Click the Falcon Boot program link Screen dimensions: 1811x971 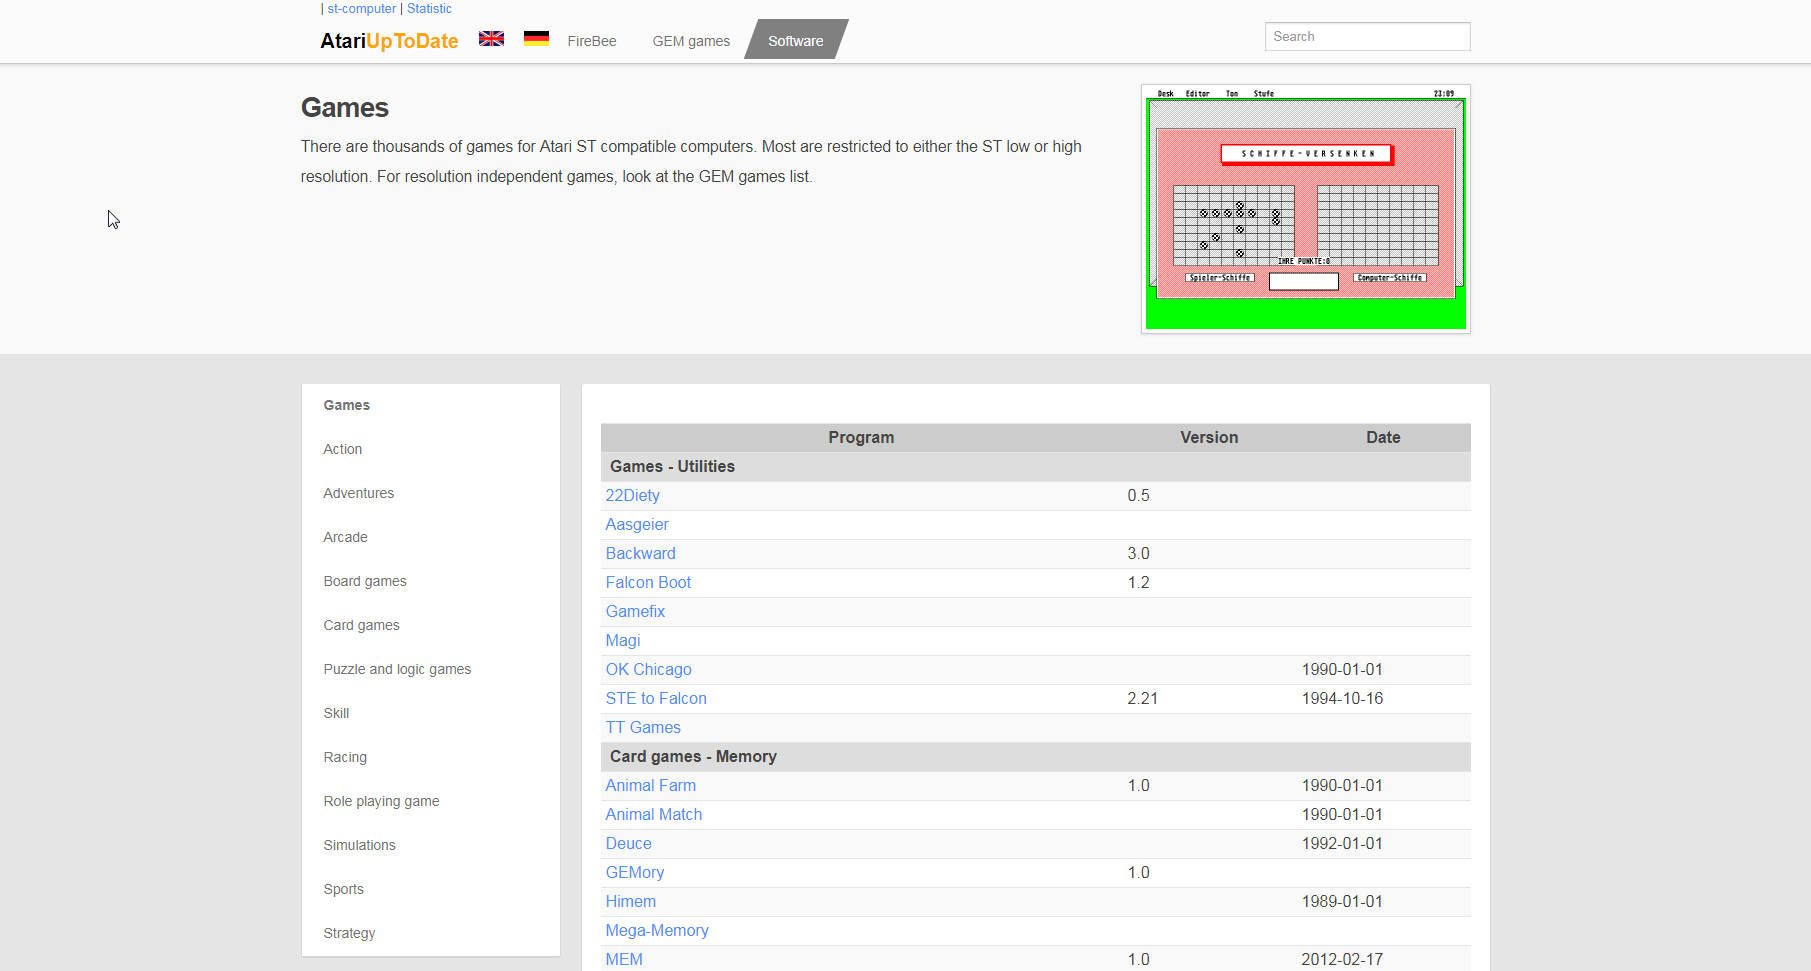[x=648, y=582]
